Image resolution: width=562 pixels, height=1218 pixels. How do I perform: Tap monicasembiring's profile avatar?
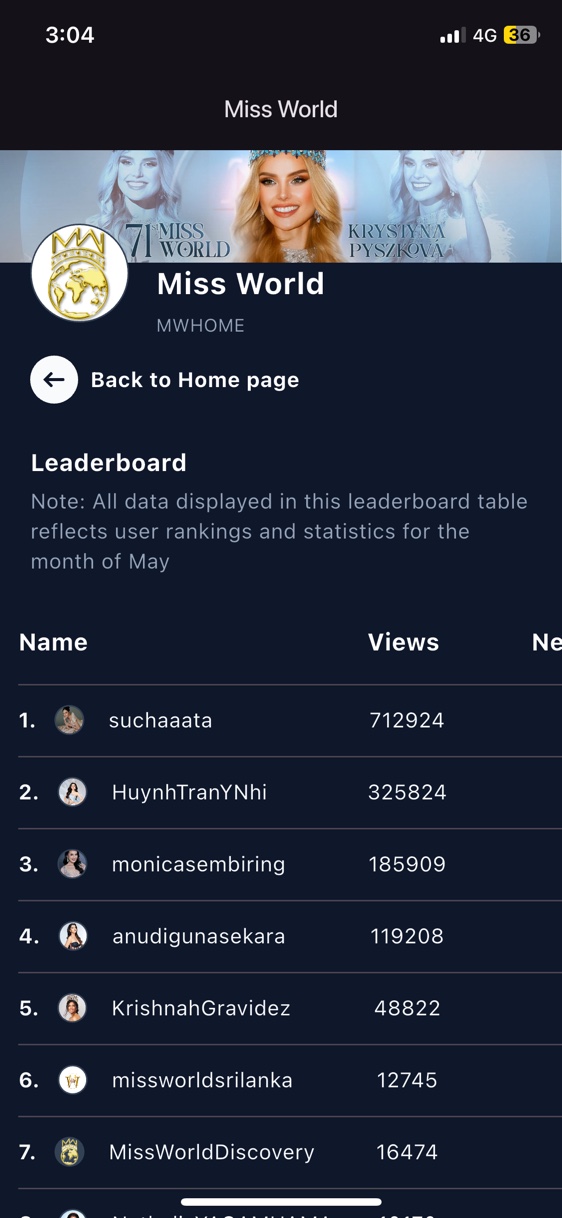73,864
